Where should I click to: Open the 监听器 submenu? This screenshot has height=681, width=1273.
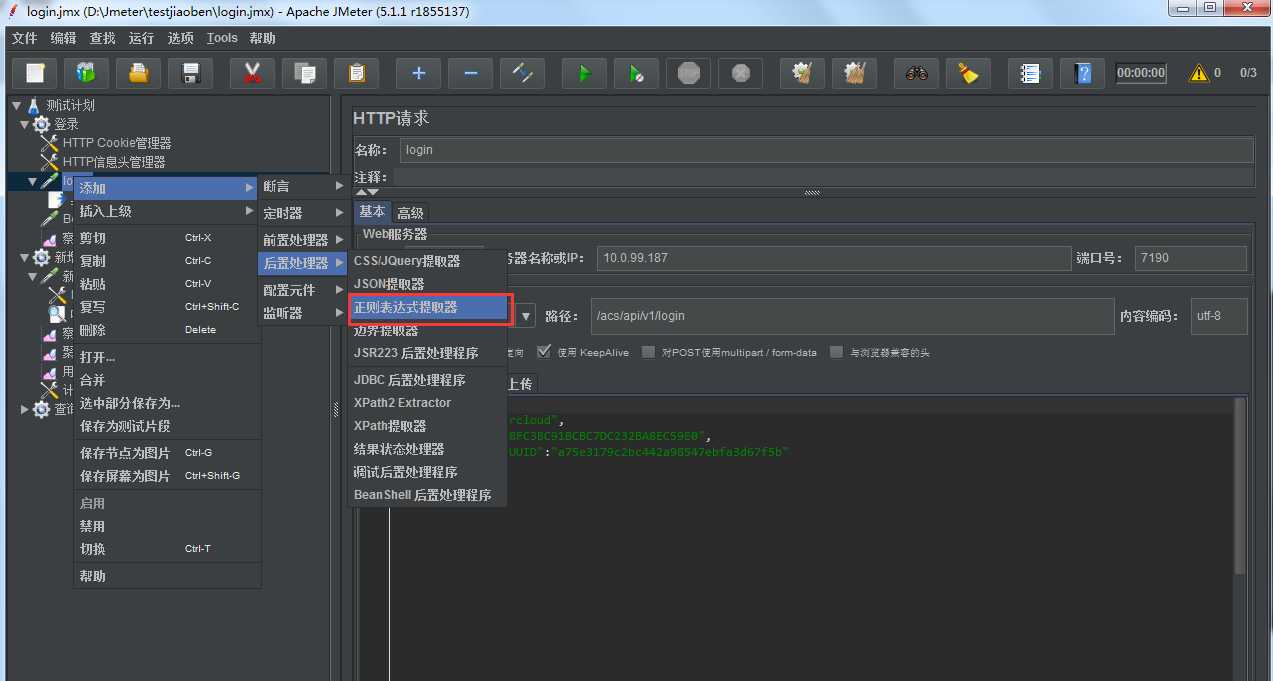(303, 313)
